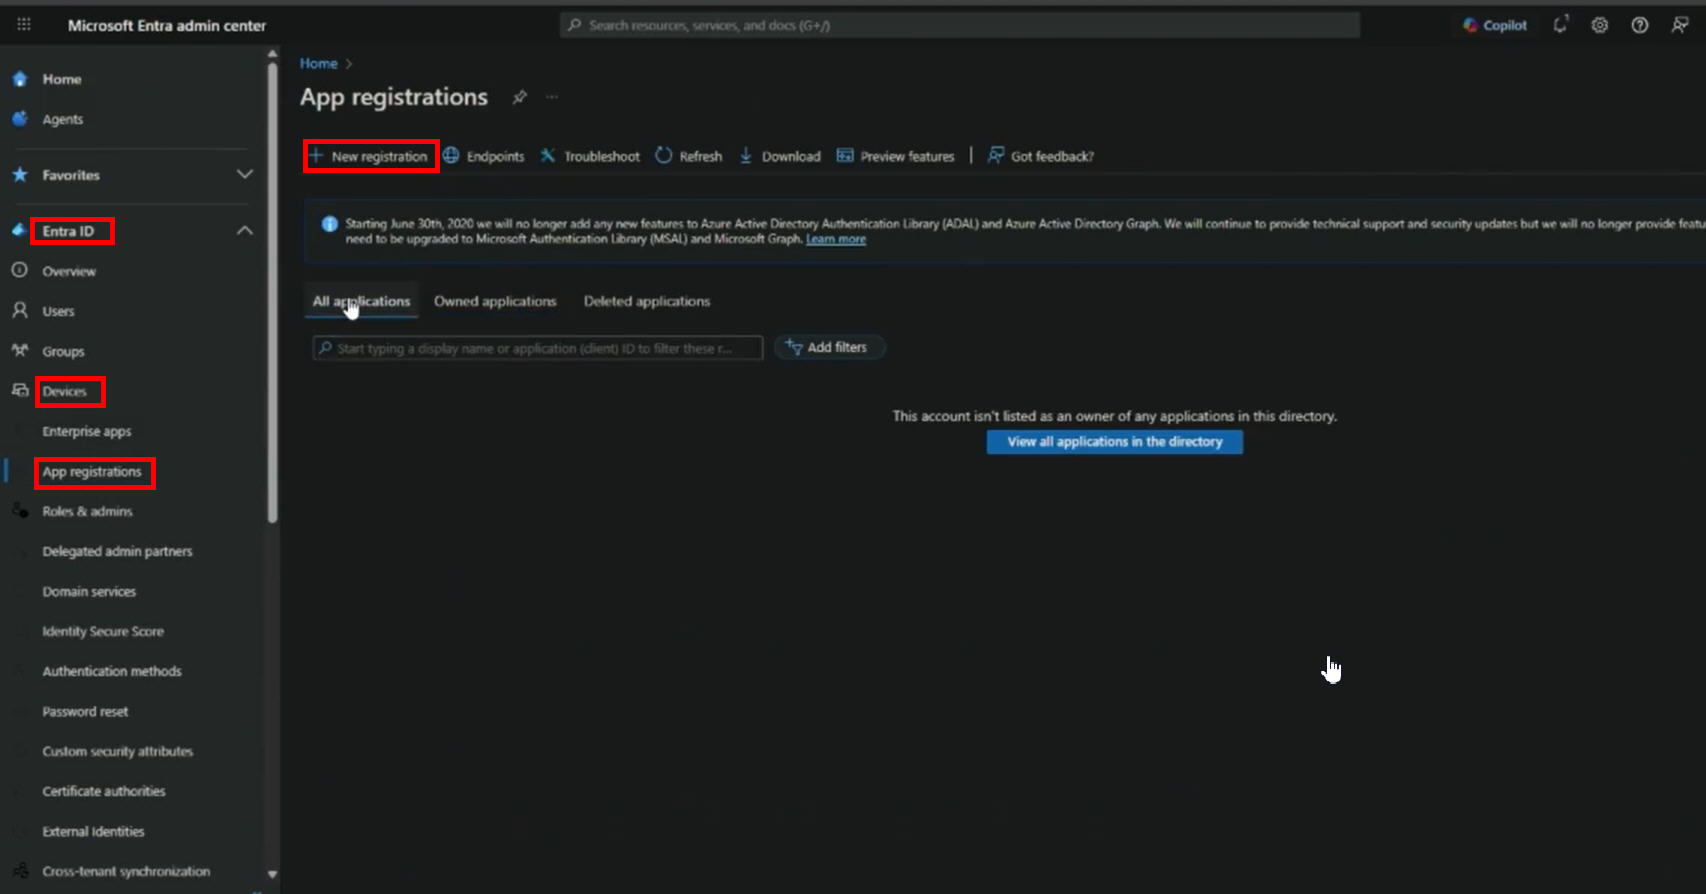Image resolution: width=1706 pixels, height=894 pixels.
Task: Pin the App registrations page
Action: tap(519, 97)
